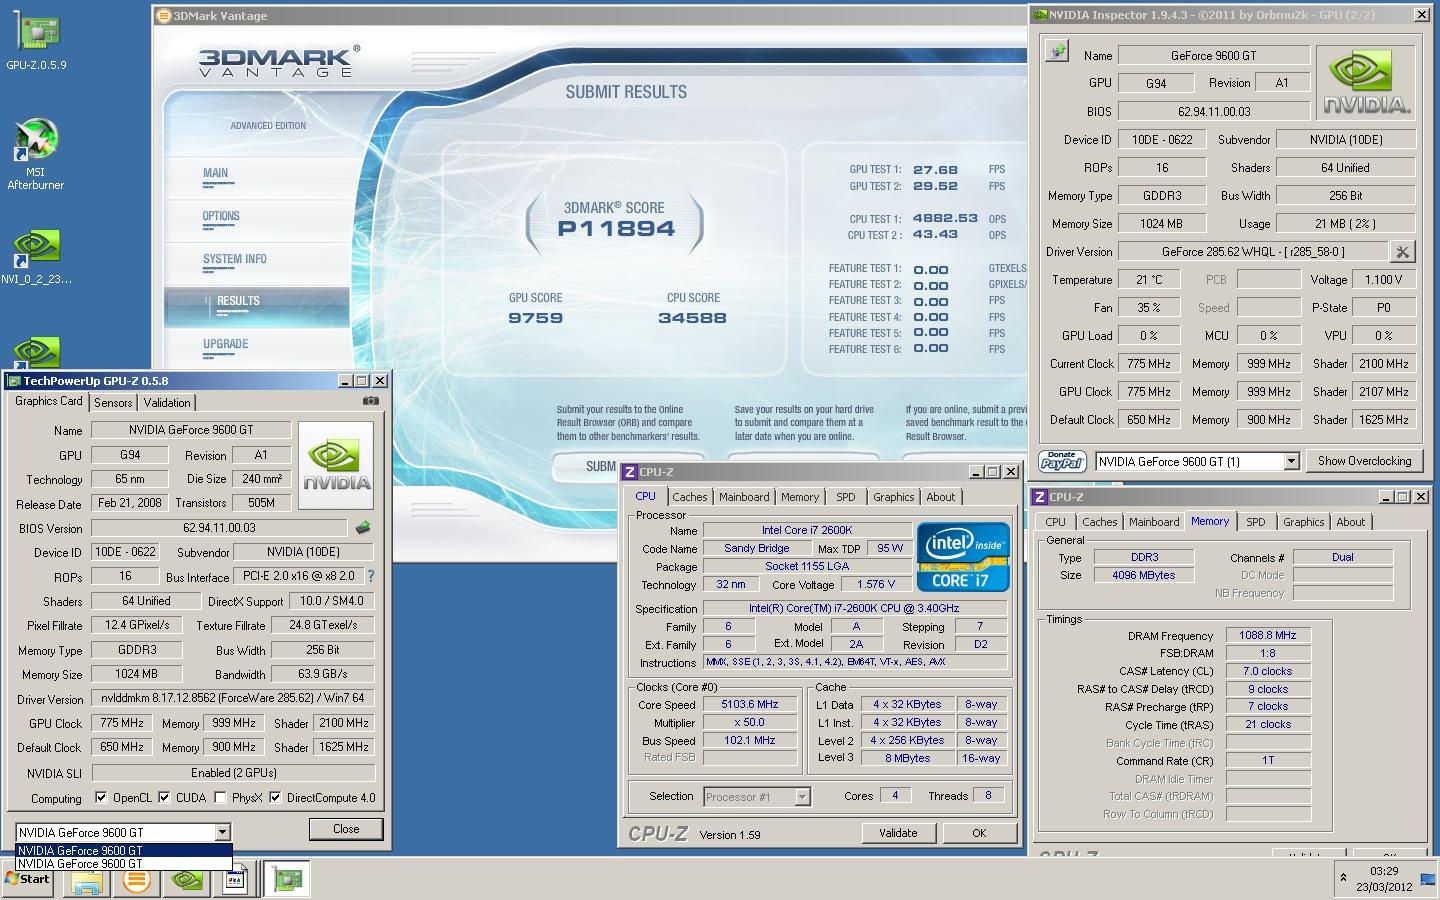Open OPTIONS in 3DMark Vantage sidebar
The height and width of the screenshot is (900, 1440).
221,216
